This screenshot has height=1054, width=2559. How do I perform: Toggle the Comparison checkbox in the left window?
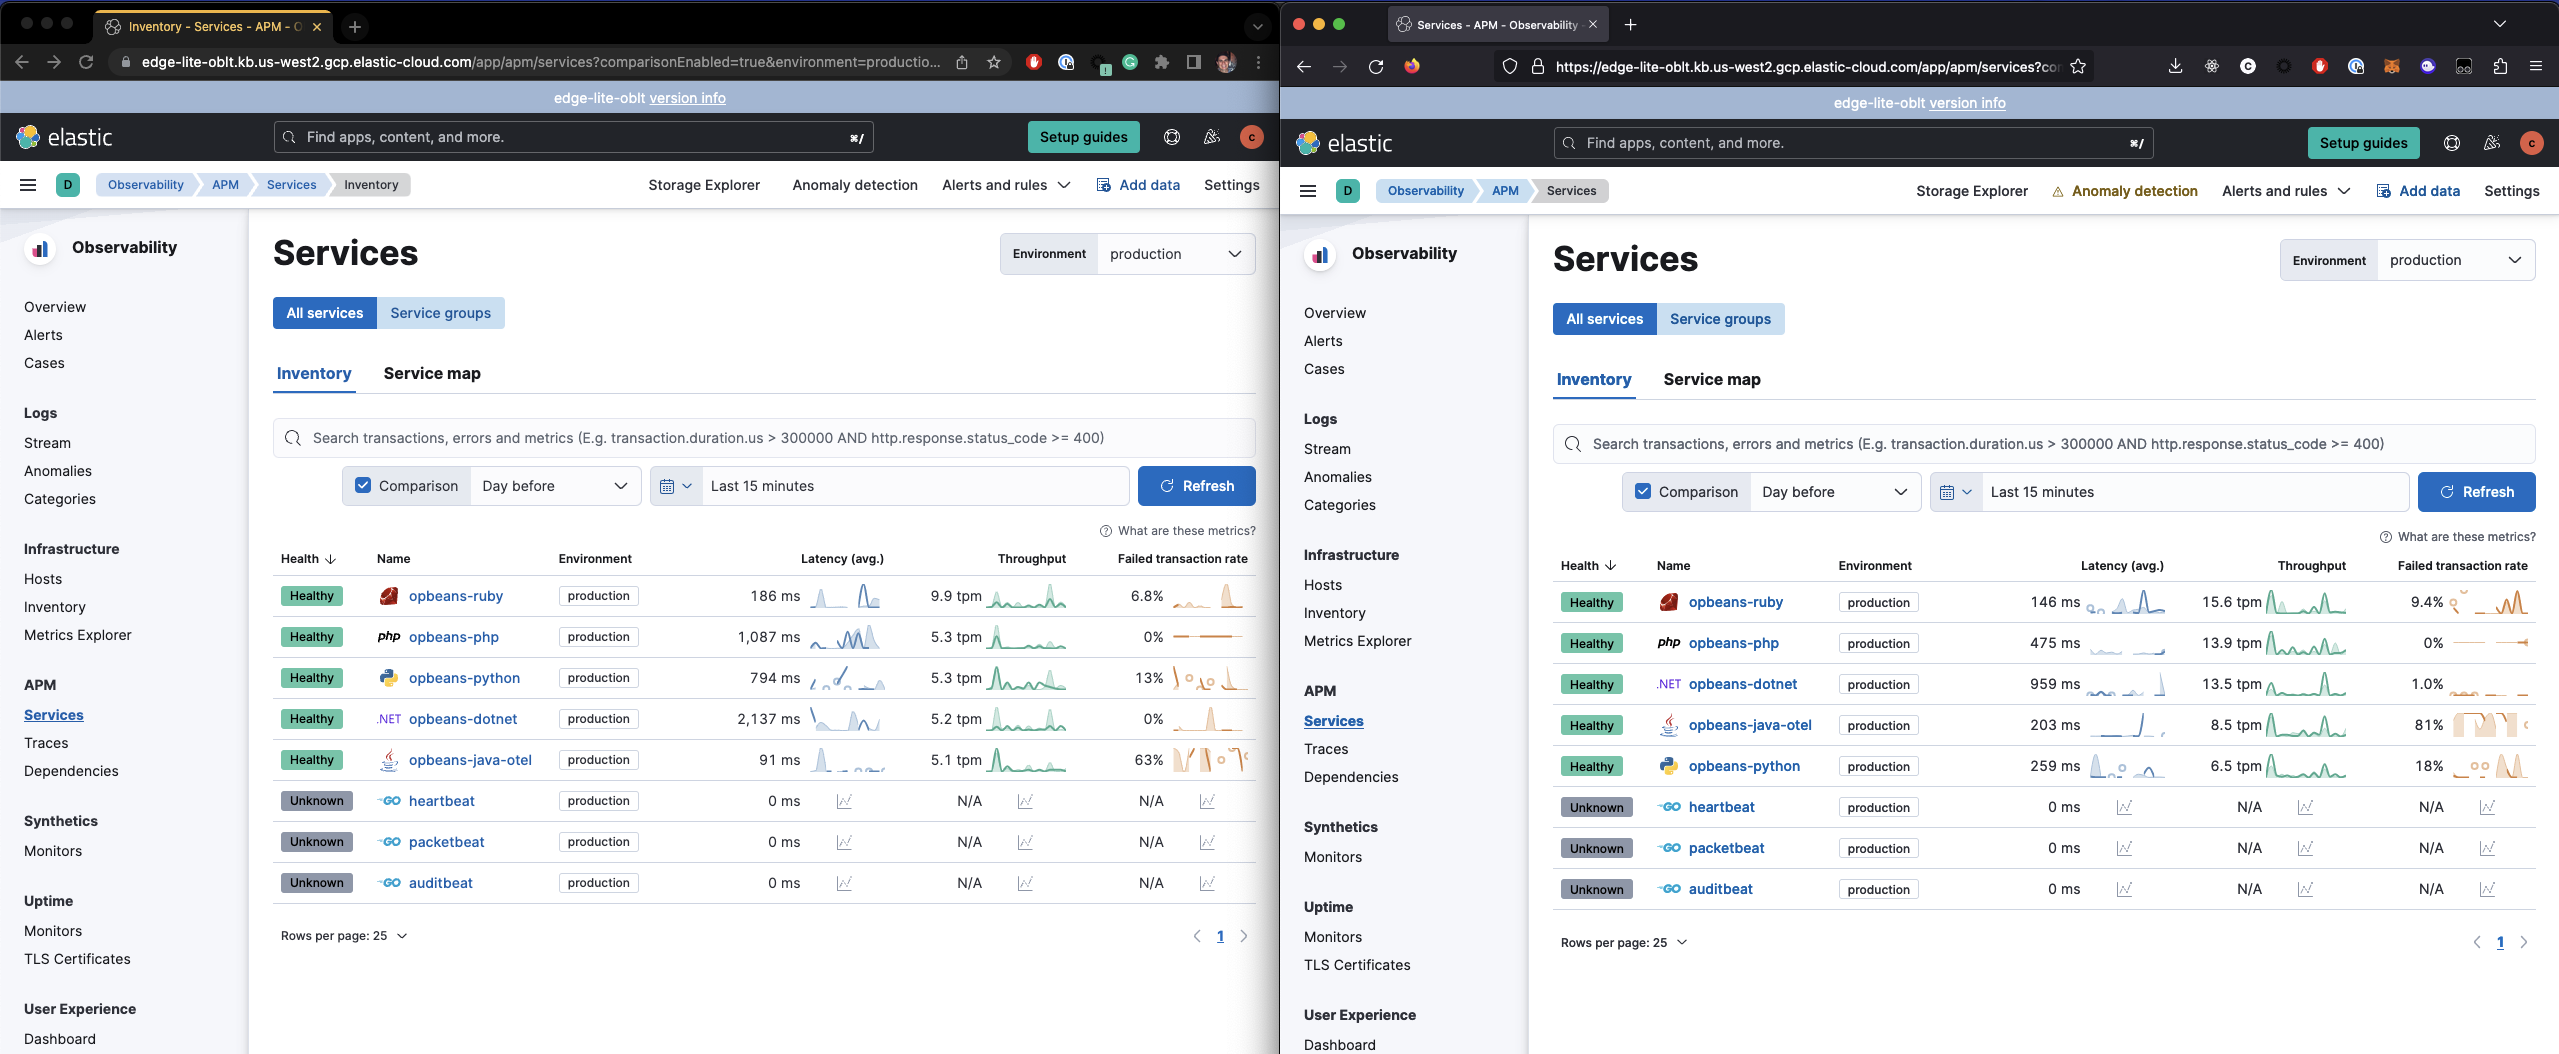pos(363,486)
